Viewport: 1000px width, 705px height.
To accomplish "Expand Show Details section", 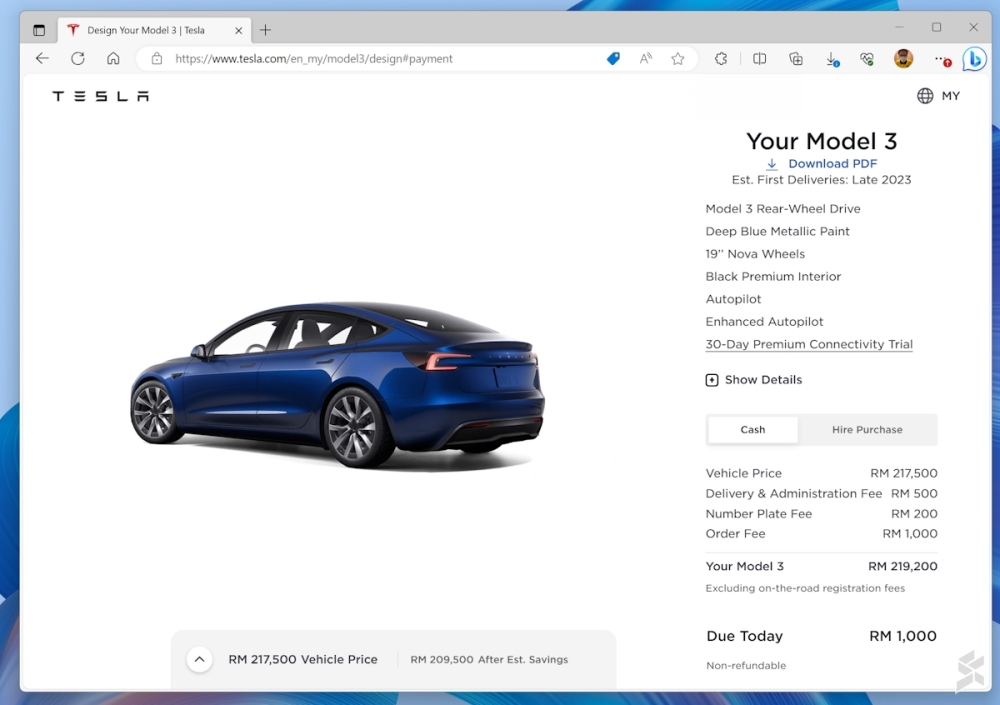I will pyautogui.click(x=753, y=380).
